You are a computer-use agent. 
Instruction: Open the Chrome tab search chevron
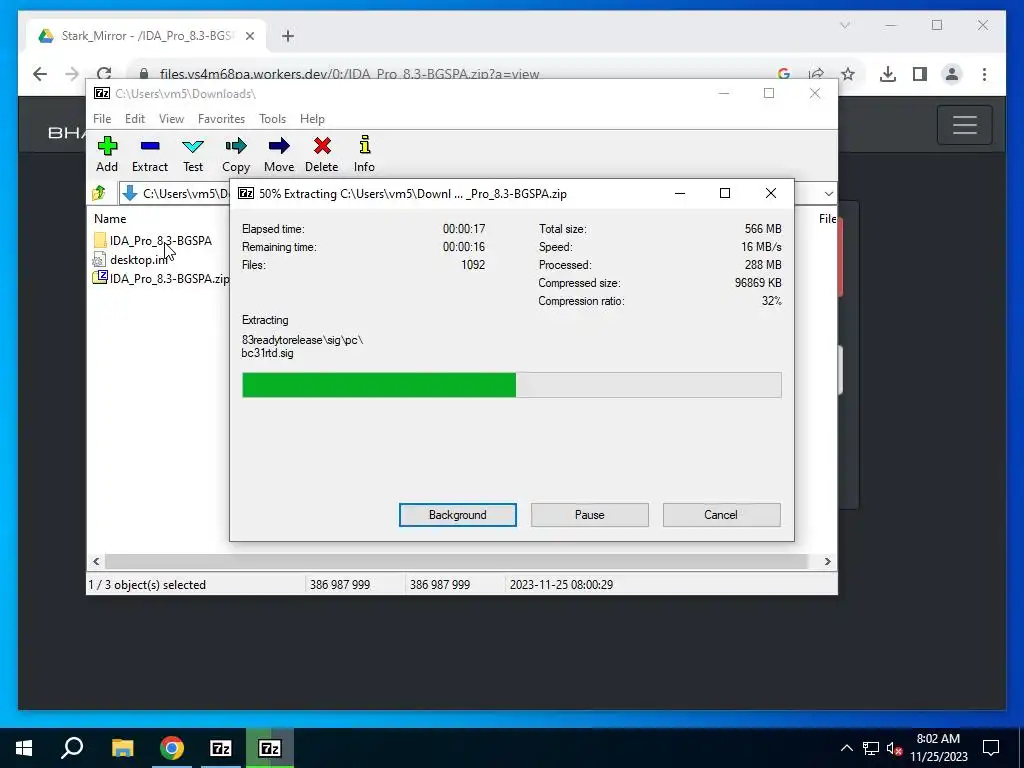coord(844,25)
